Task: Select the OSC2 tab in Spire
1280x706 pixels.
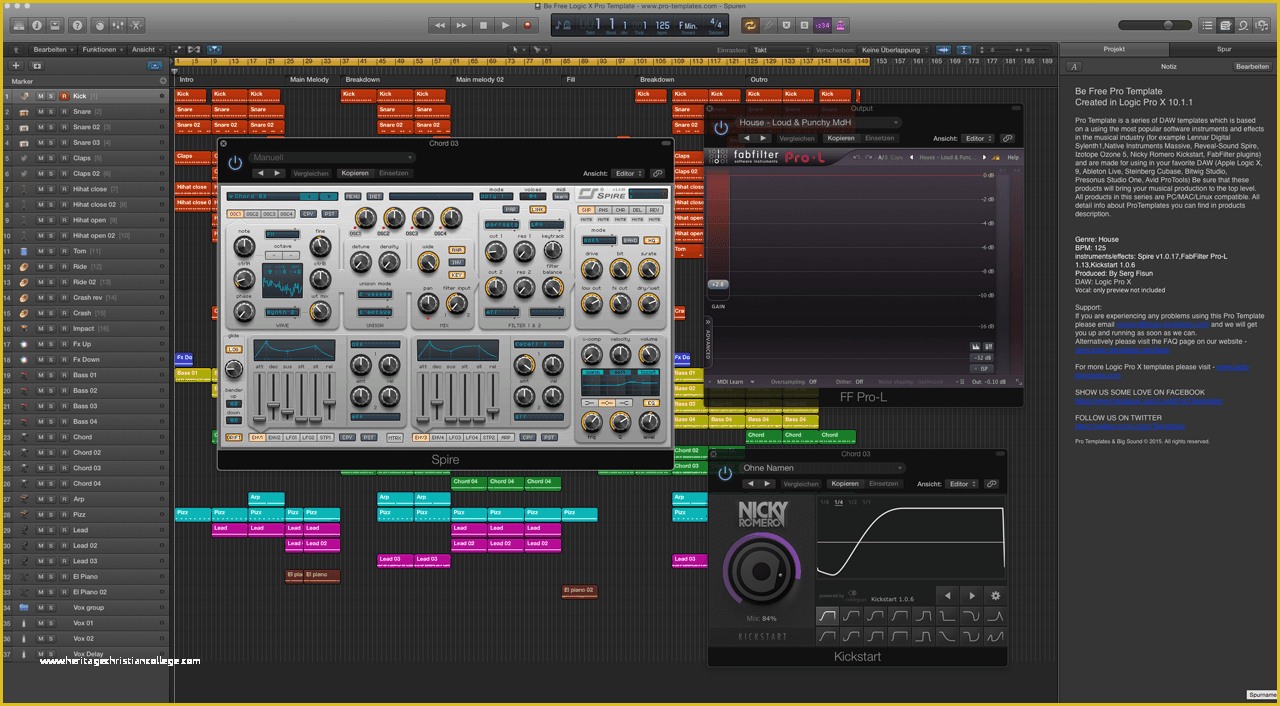Action: (253, 214)
